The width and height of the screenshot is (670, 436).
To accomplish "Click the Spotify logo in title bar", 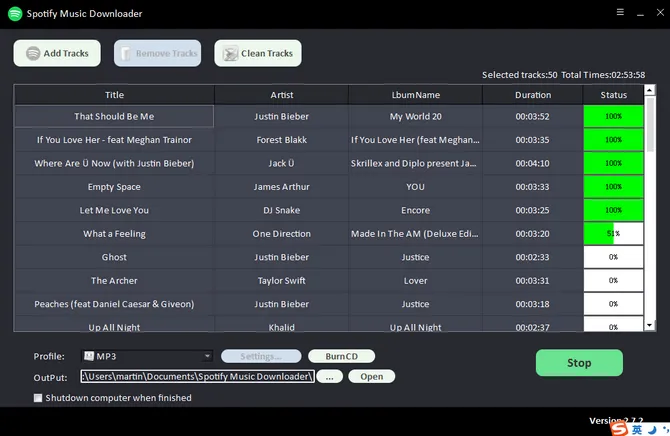I will click(x=15, y=14).
